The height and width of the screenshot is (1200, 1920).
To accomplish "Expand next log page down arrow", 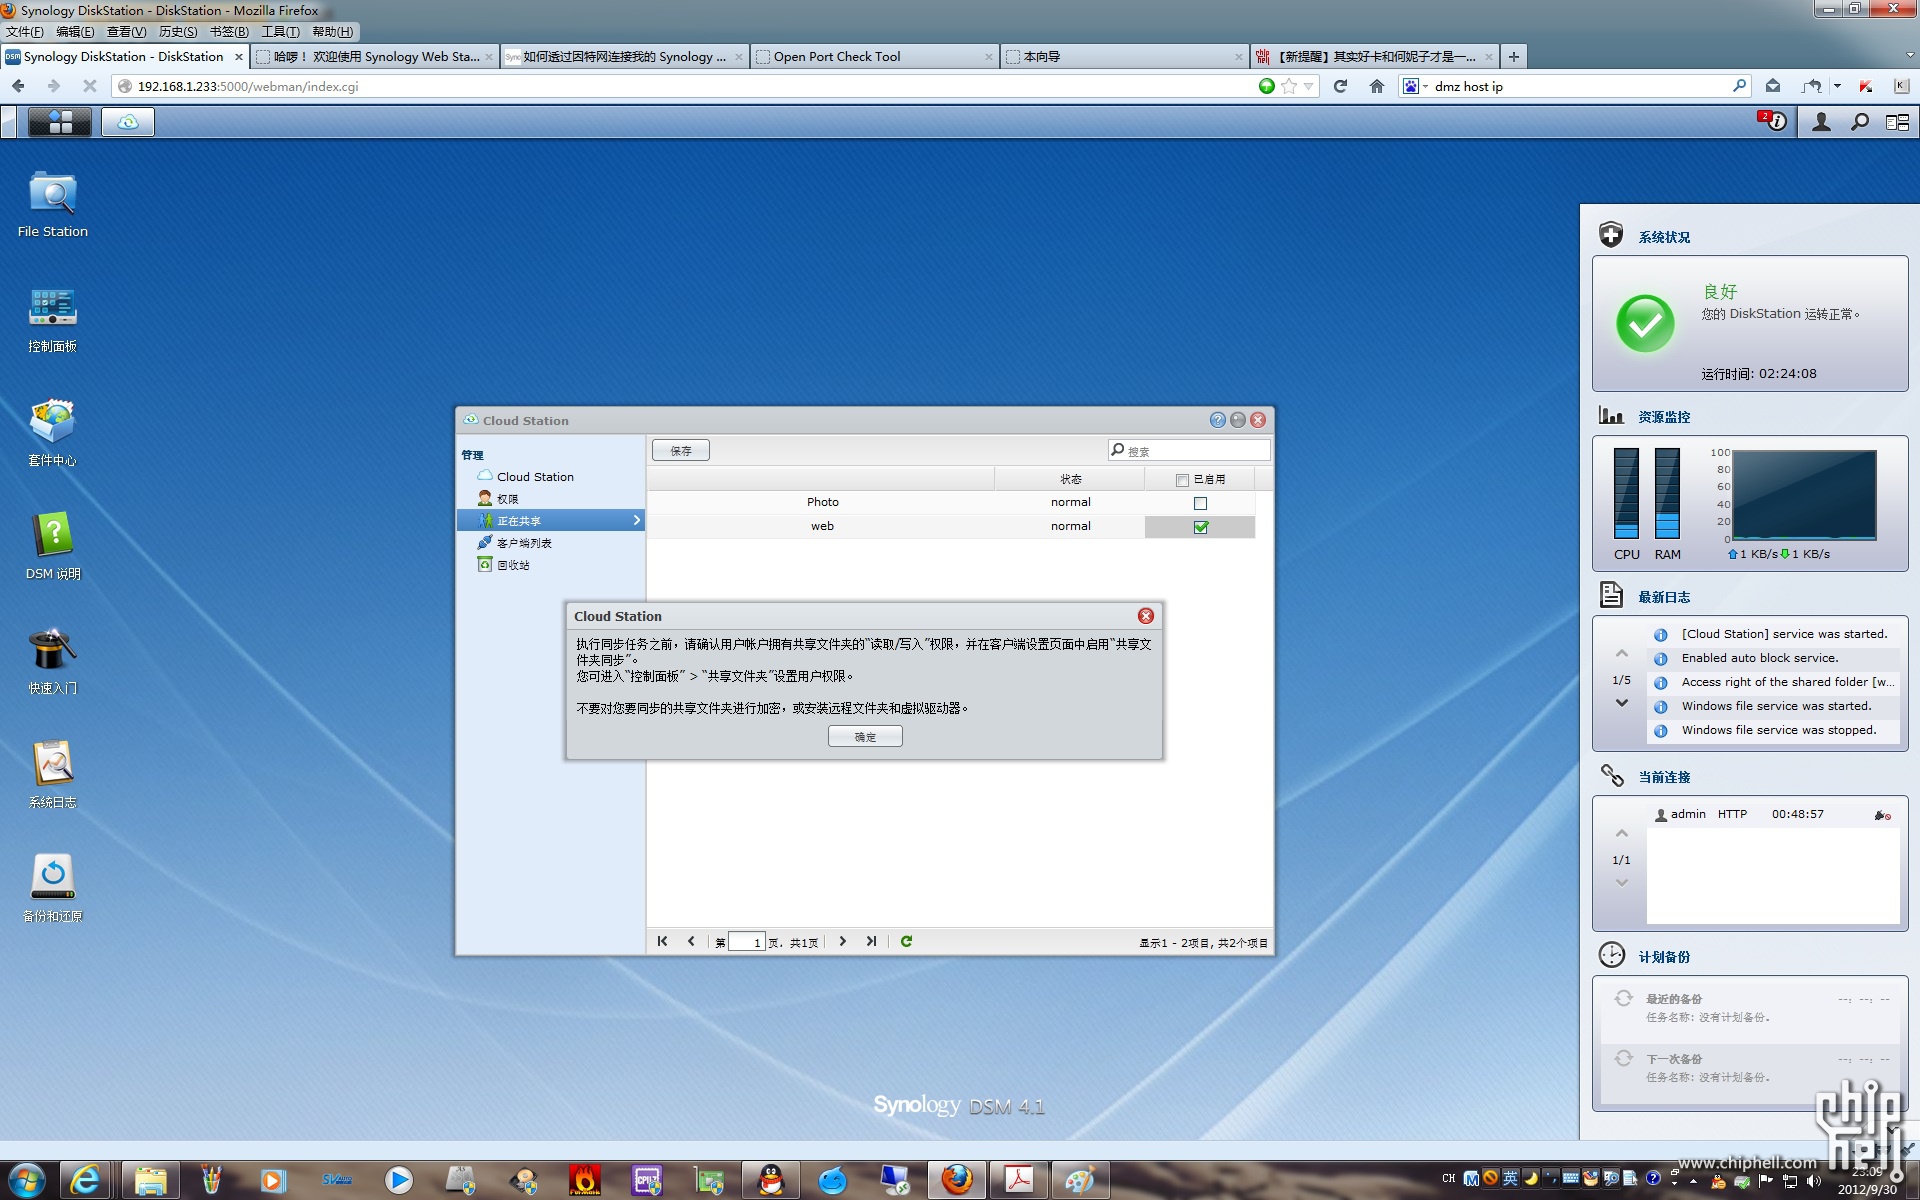I will [1622, 703].
